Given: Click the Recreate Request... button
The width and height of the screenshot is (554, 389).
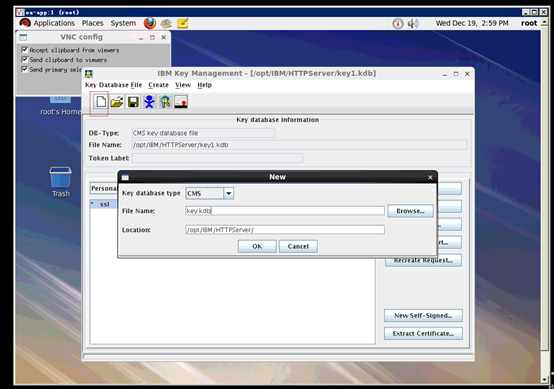Looking at the screenshot, I should coord(423,261).
